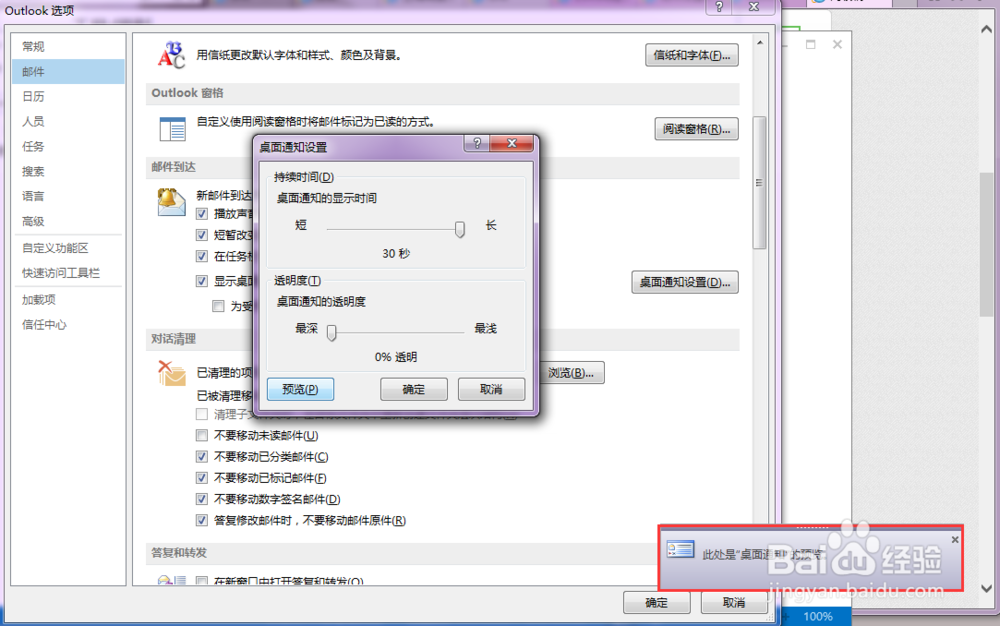The image size is (1000, 626).
Task: Open 自定义功能区 settings
Action: coord(68,248)
